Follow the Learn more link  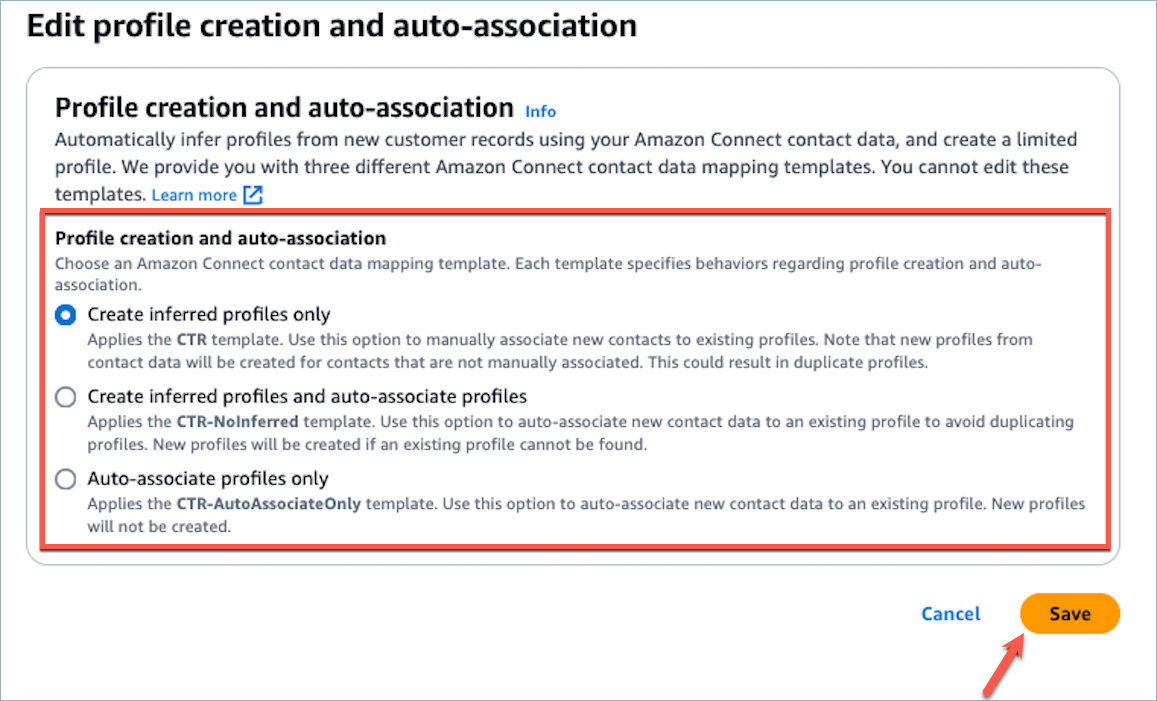click(194, 195)
